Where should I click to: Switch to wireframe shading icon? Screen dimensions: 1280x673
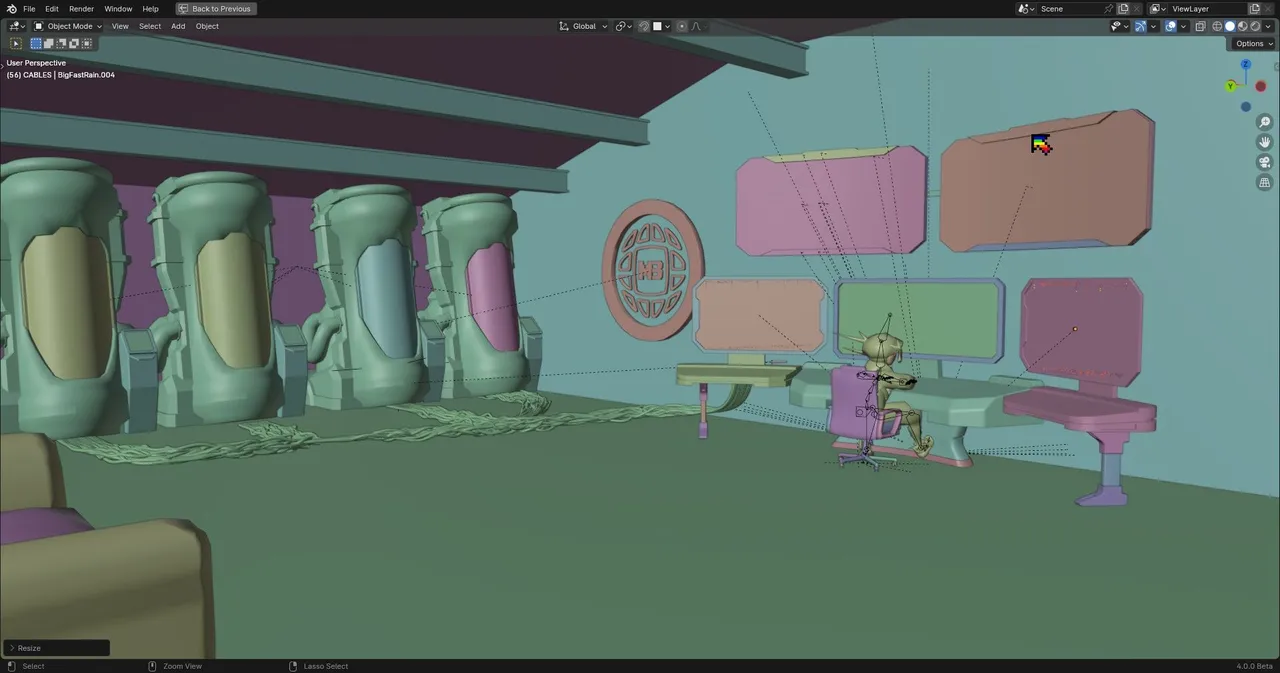pyautogui.click(x=1217, y=26)
